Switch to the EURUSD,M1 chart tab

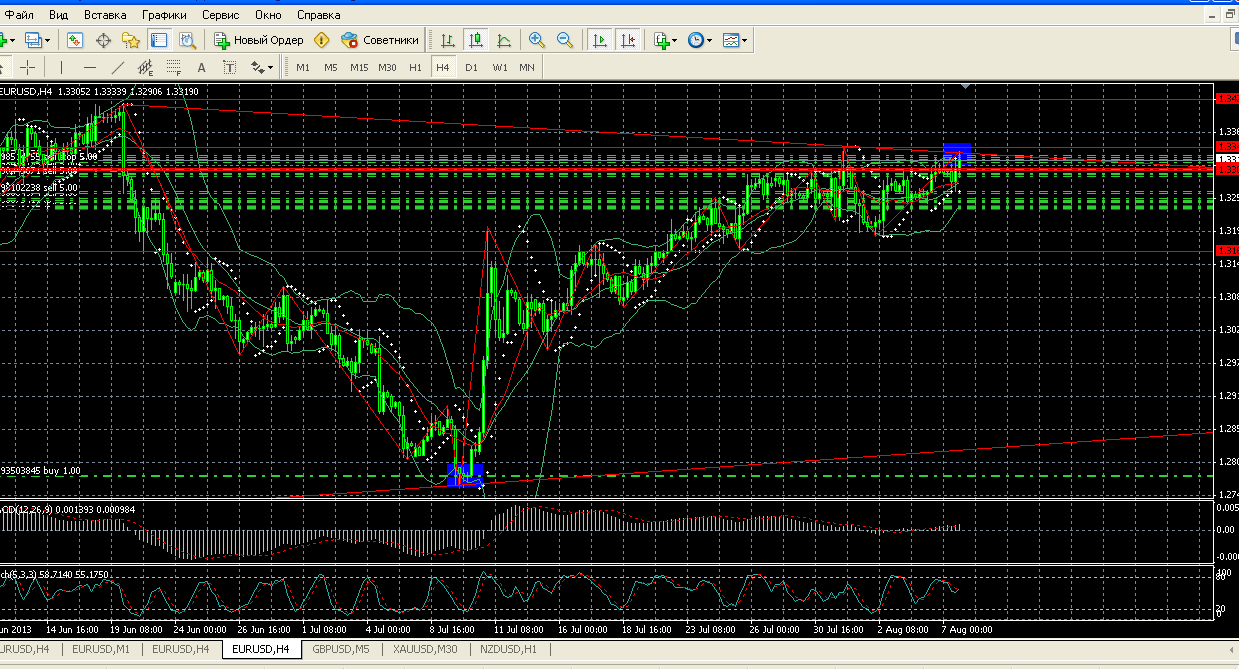click(102, 649)
